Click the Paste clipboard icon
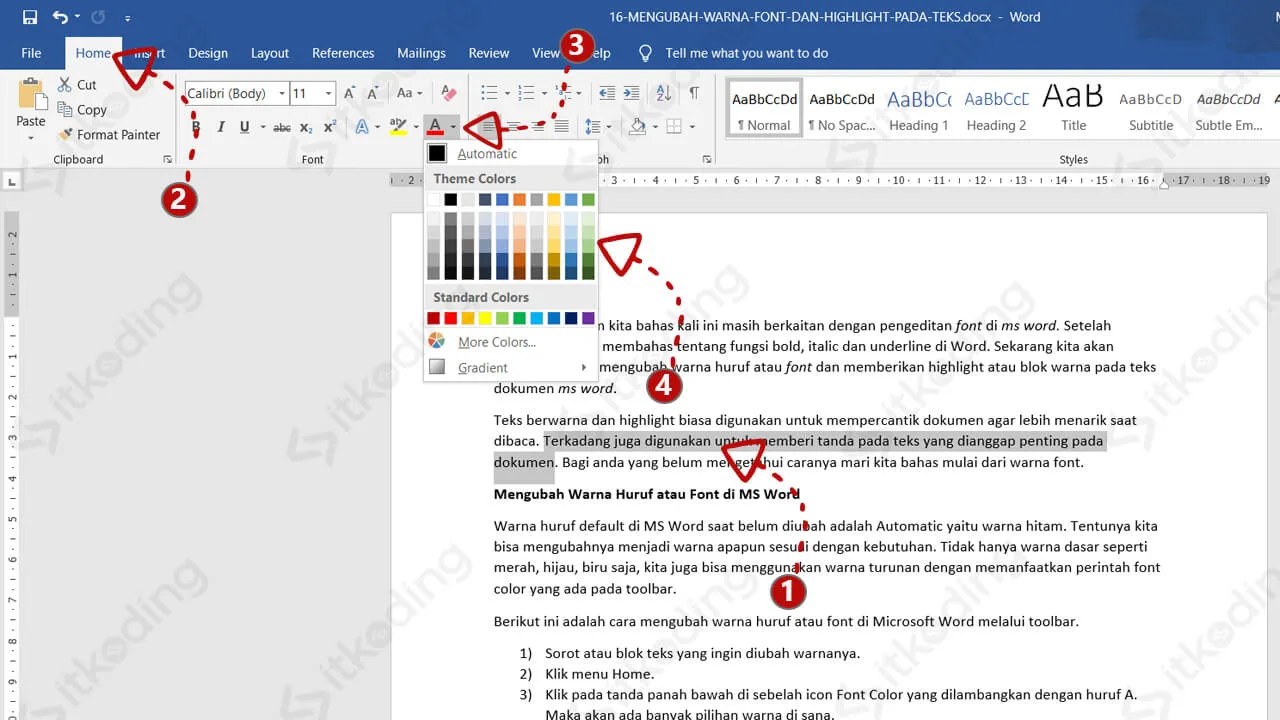This screenshot has height=720, width=1280. coord(31,93)
